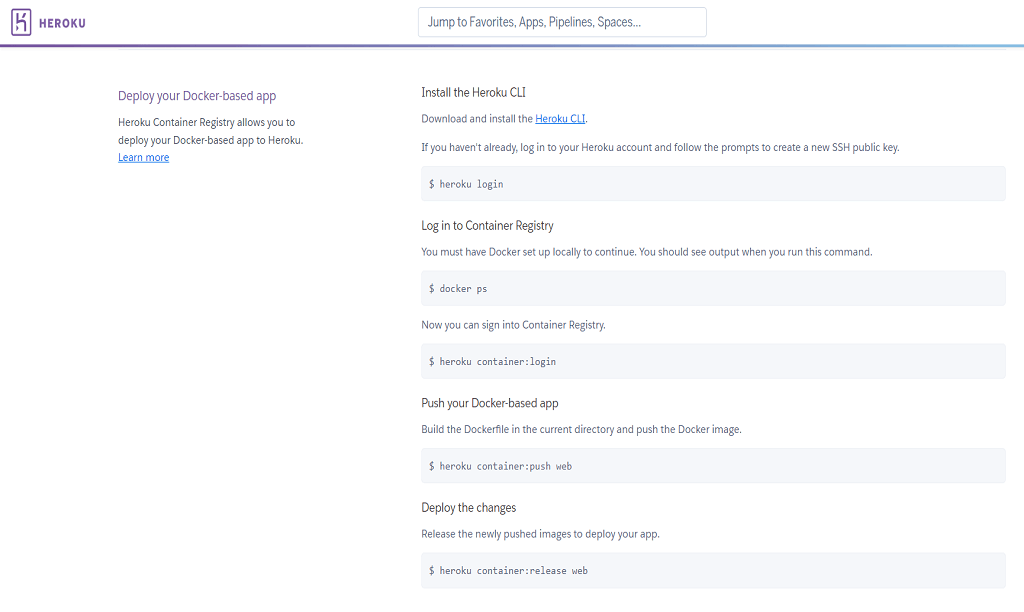Click the Heroku logo icon

(21, 22)
